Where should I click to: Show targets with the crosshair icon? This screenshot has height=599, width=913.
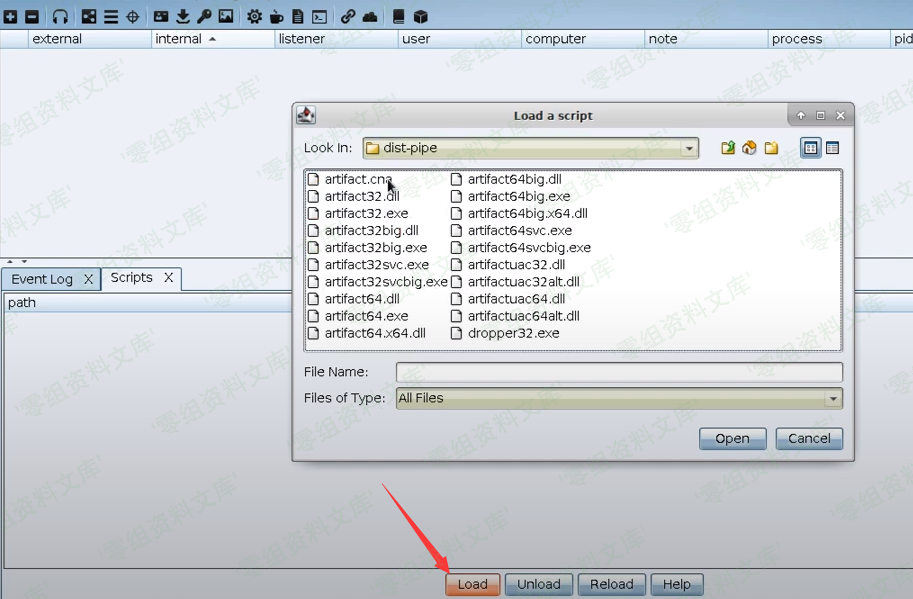coord(132,16)
